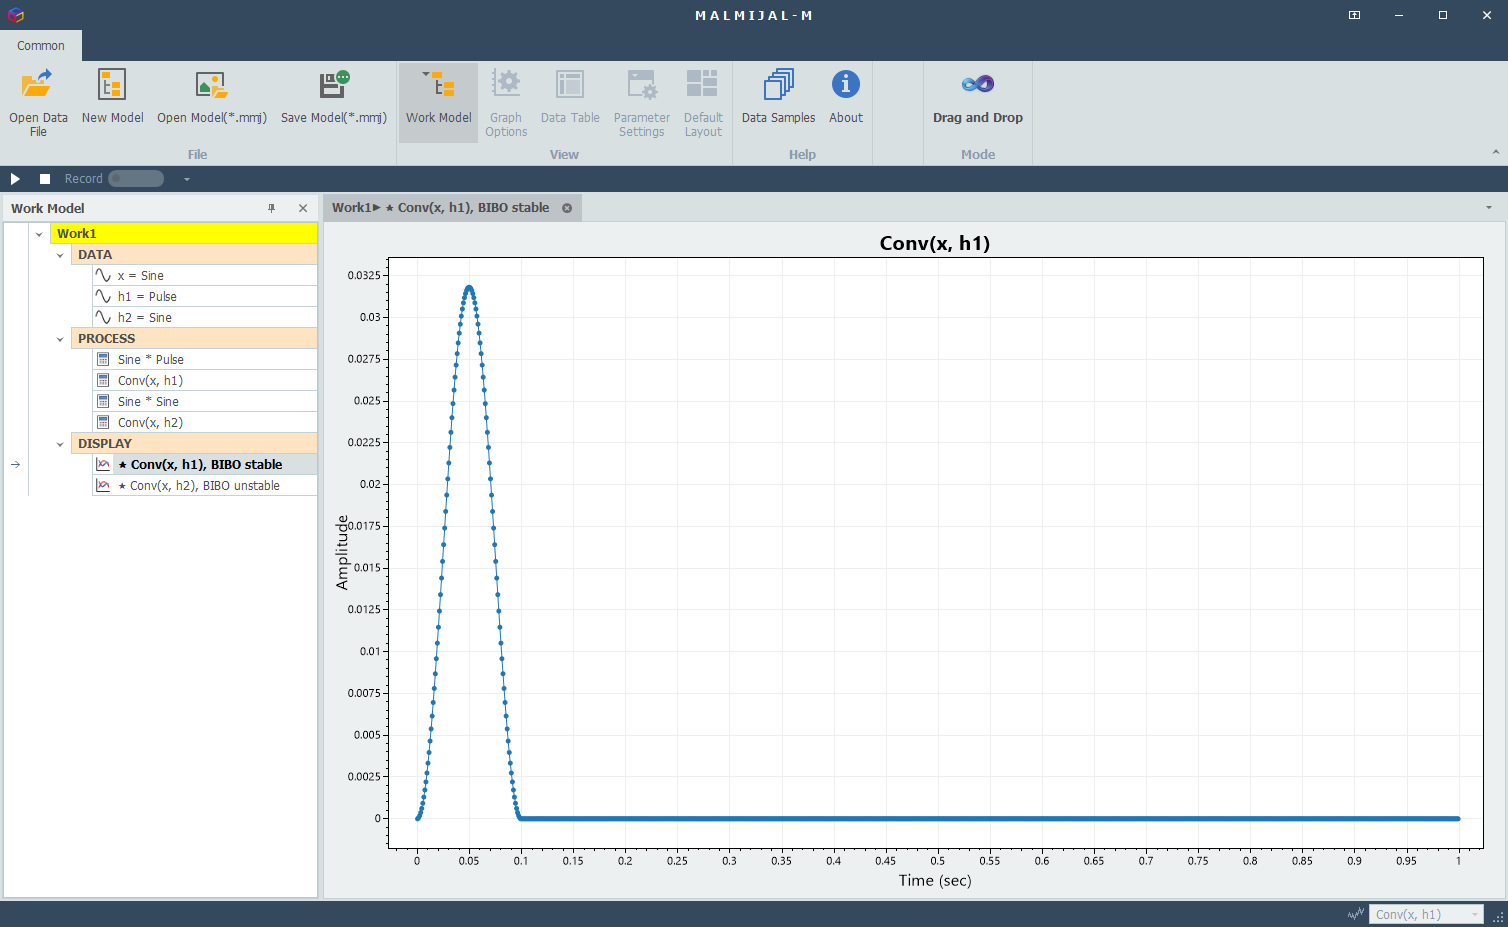Click the signal icon in status bar
Screen dimensions: 1508x927
click(x=1356, y=914)
